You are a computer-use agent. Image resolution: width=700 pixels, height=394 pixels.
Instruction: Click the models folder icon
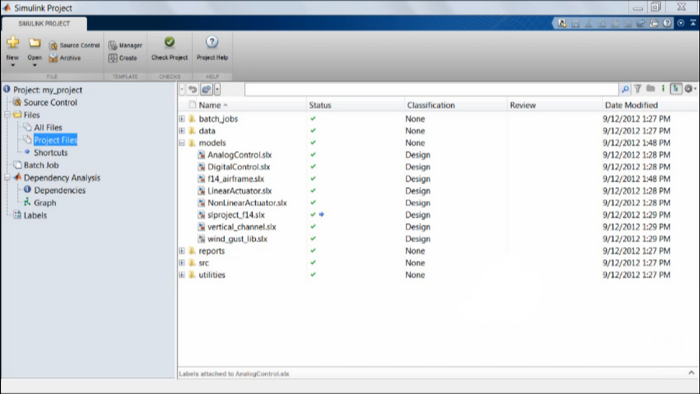pyautogui.click(x=192, y=143)
